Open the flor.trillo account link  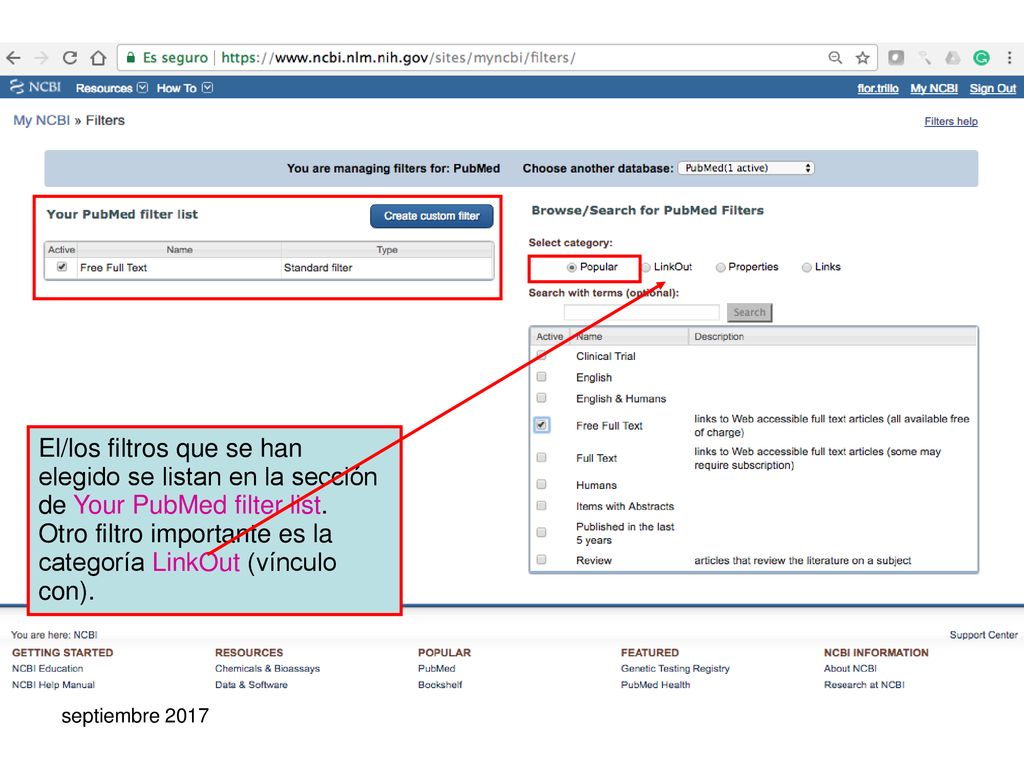click(x=878, y=88)
